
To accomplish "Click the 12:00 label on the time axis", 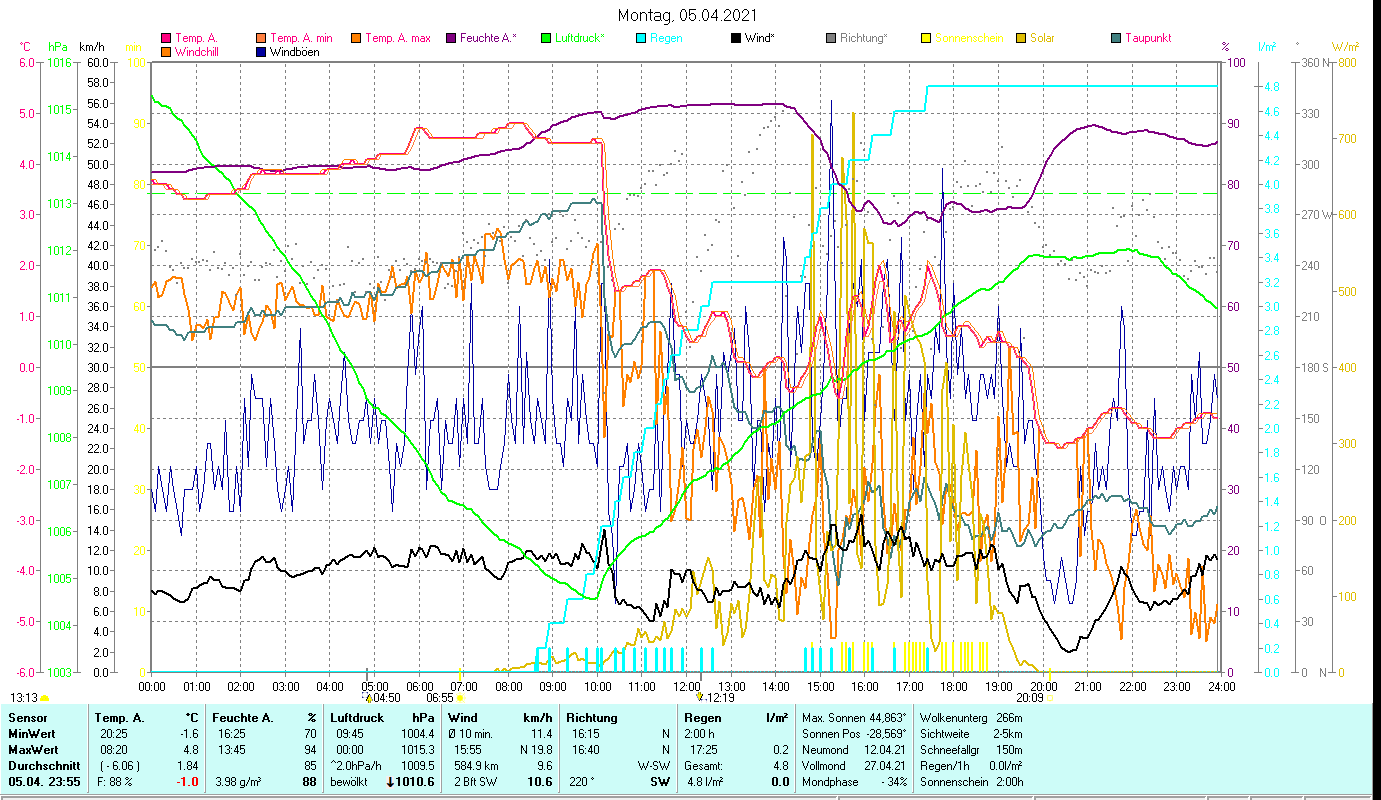I will click(687, 686).
